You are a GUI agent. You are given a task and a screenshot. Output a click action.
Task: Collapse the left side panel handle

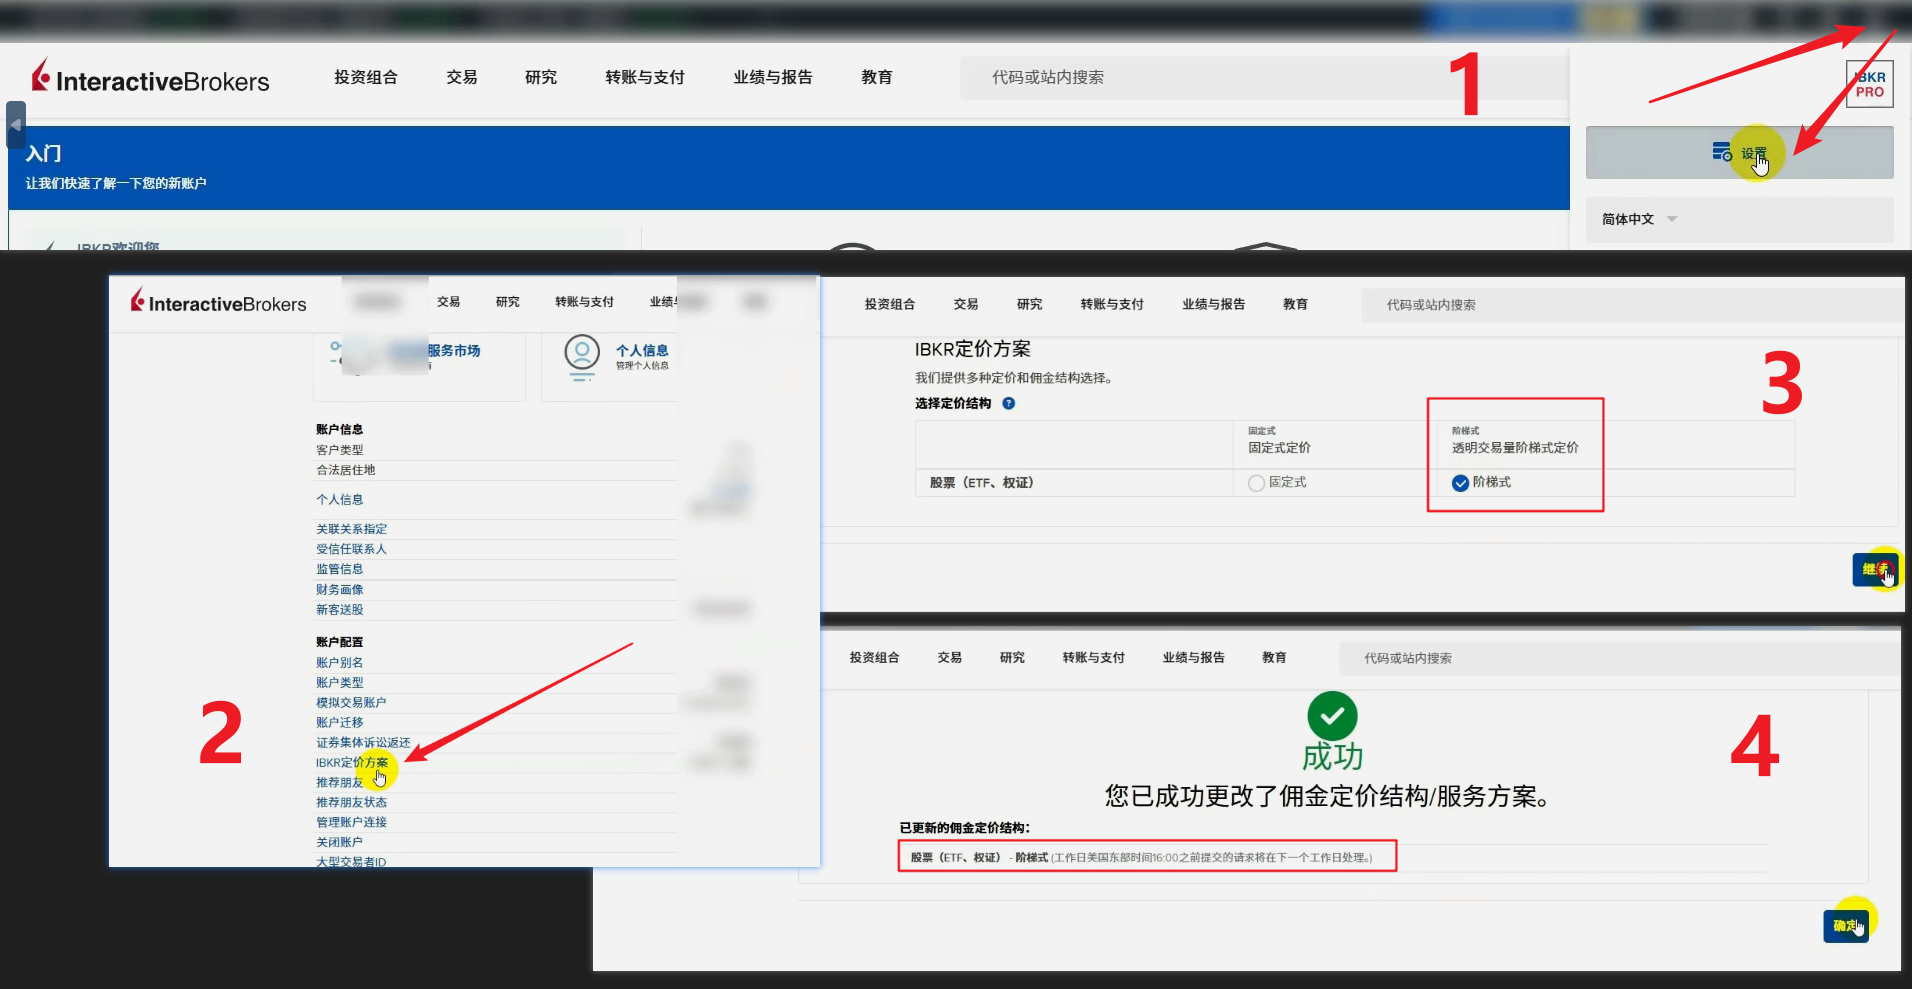[x=15, y=125]
